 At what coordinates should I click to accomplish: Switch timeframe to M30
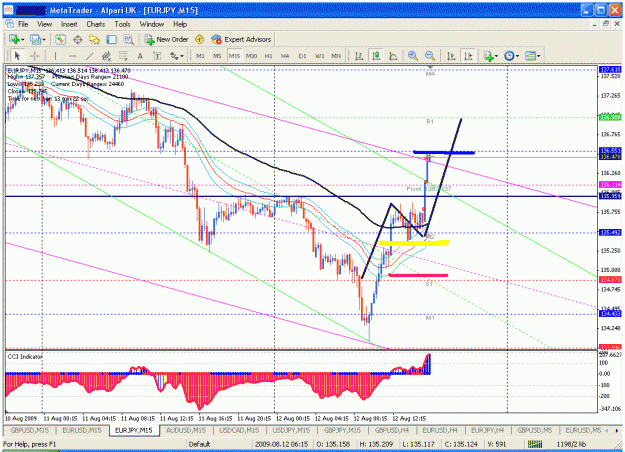point(251,56)
